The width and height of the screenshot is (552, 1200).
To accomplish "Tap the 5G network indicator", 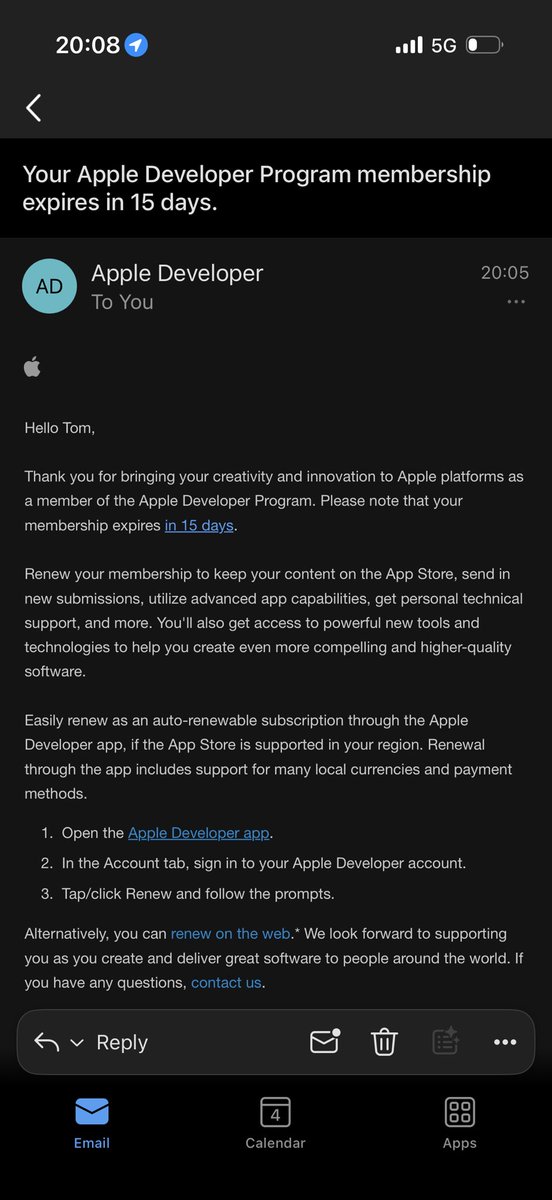I will click(443, 45).
